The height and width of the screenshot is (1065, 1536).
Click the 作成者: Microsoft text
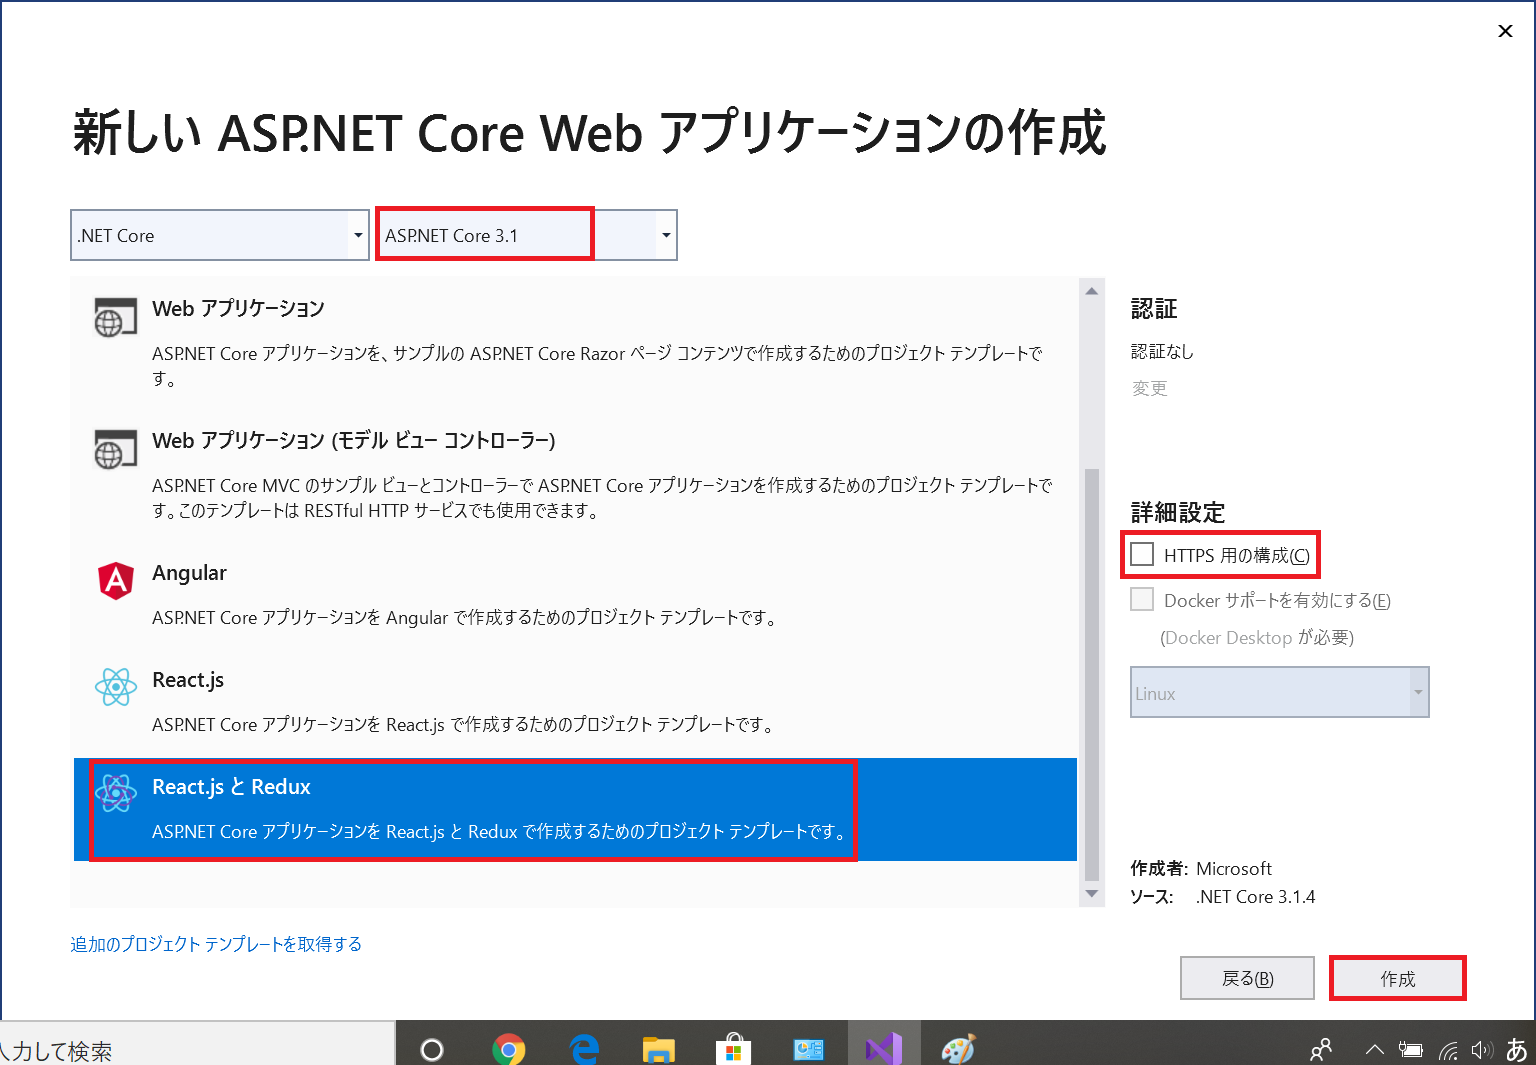pyautogui.click(x=1201, y=868)
